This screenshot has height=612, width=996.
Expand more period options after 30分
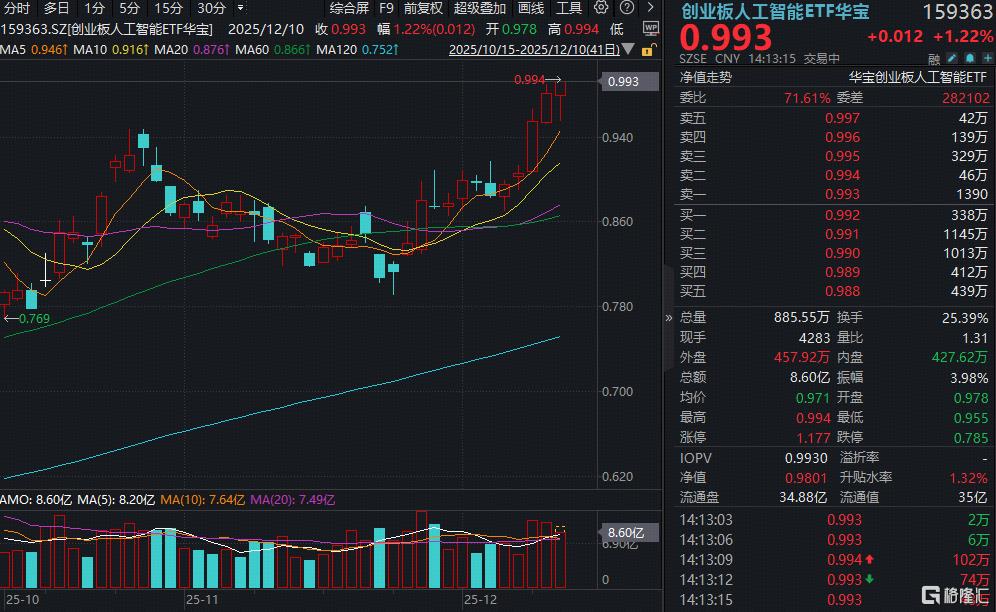click(x=238, y=8)
